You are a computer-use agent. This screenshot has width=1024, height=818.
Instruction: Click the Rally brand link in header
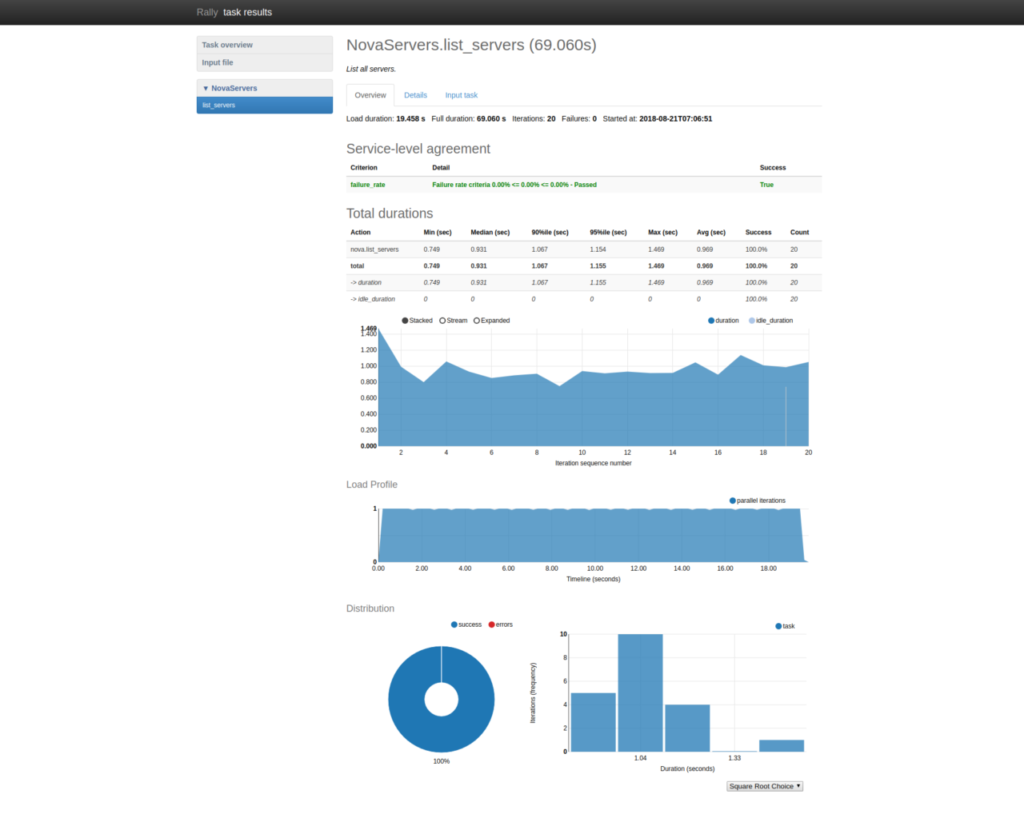(x=207, y=12)
